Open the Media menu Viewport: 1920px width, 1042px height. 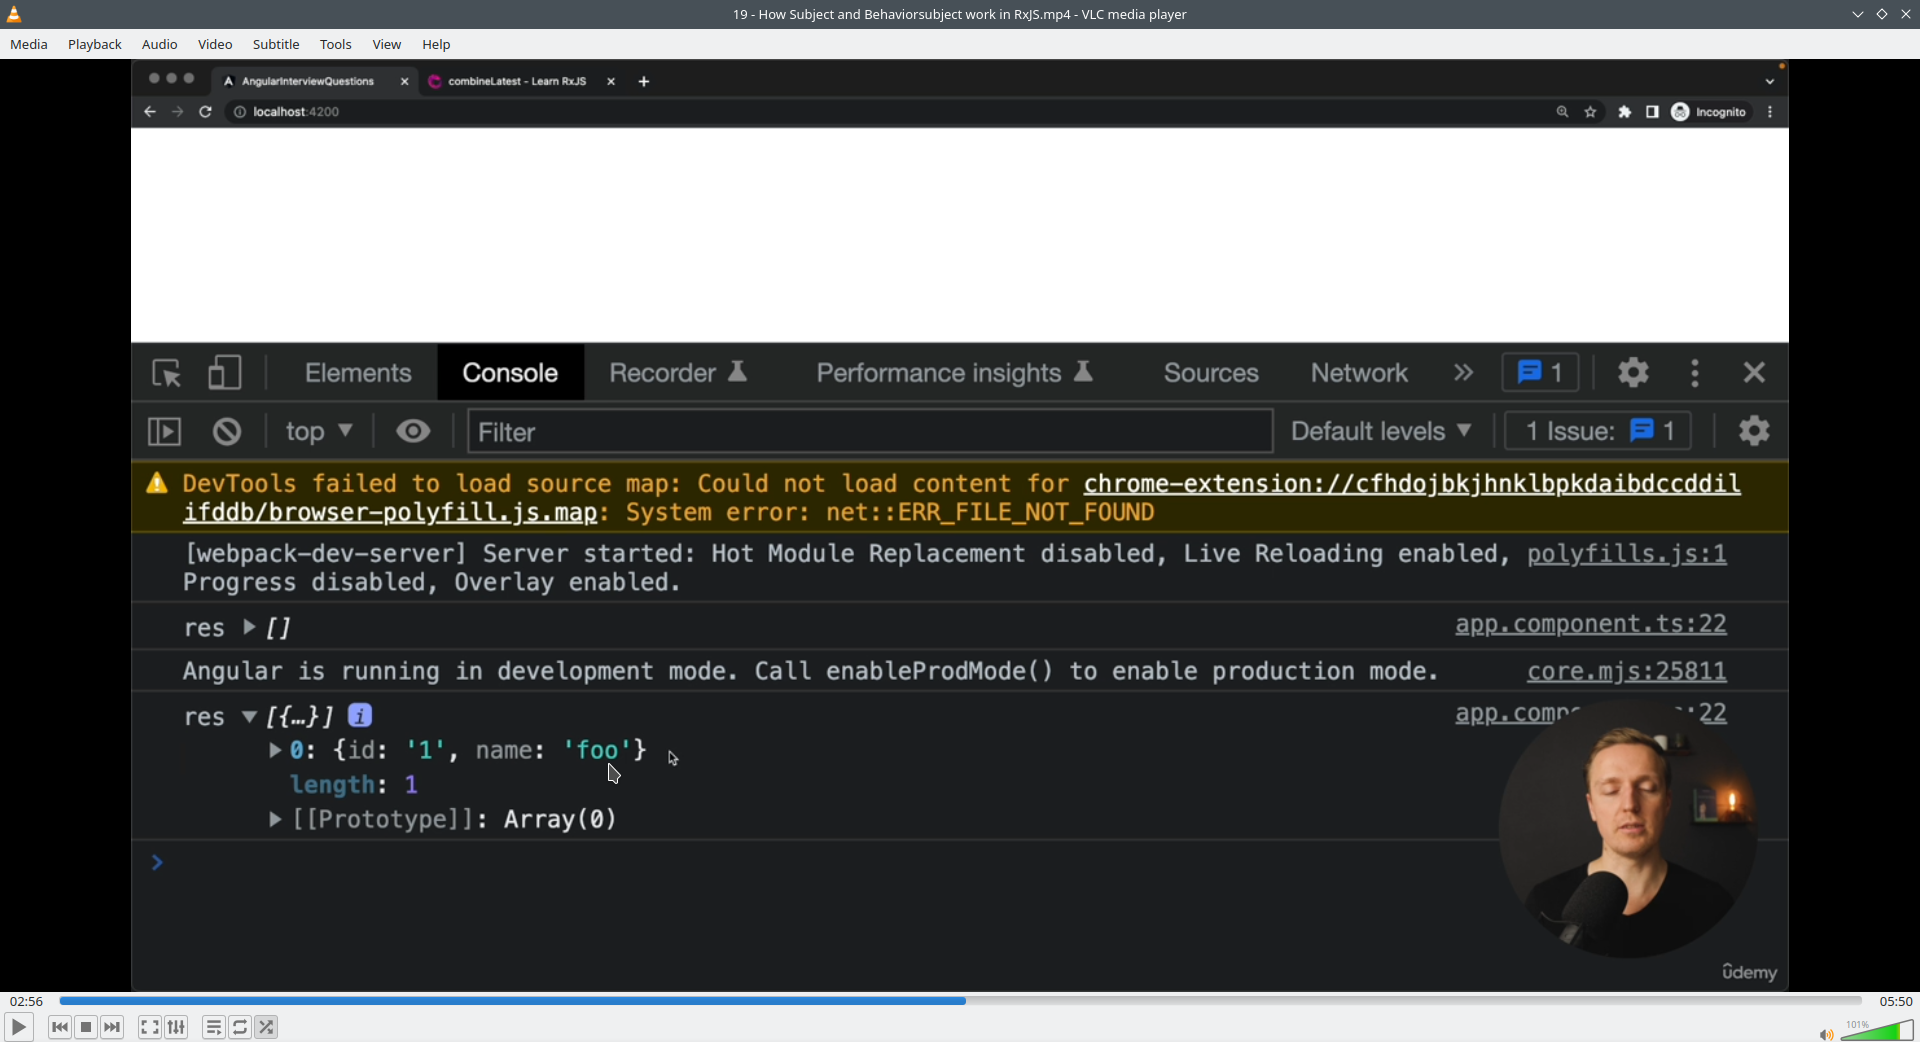point(29,44)
